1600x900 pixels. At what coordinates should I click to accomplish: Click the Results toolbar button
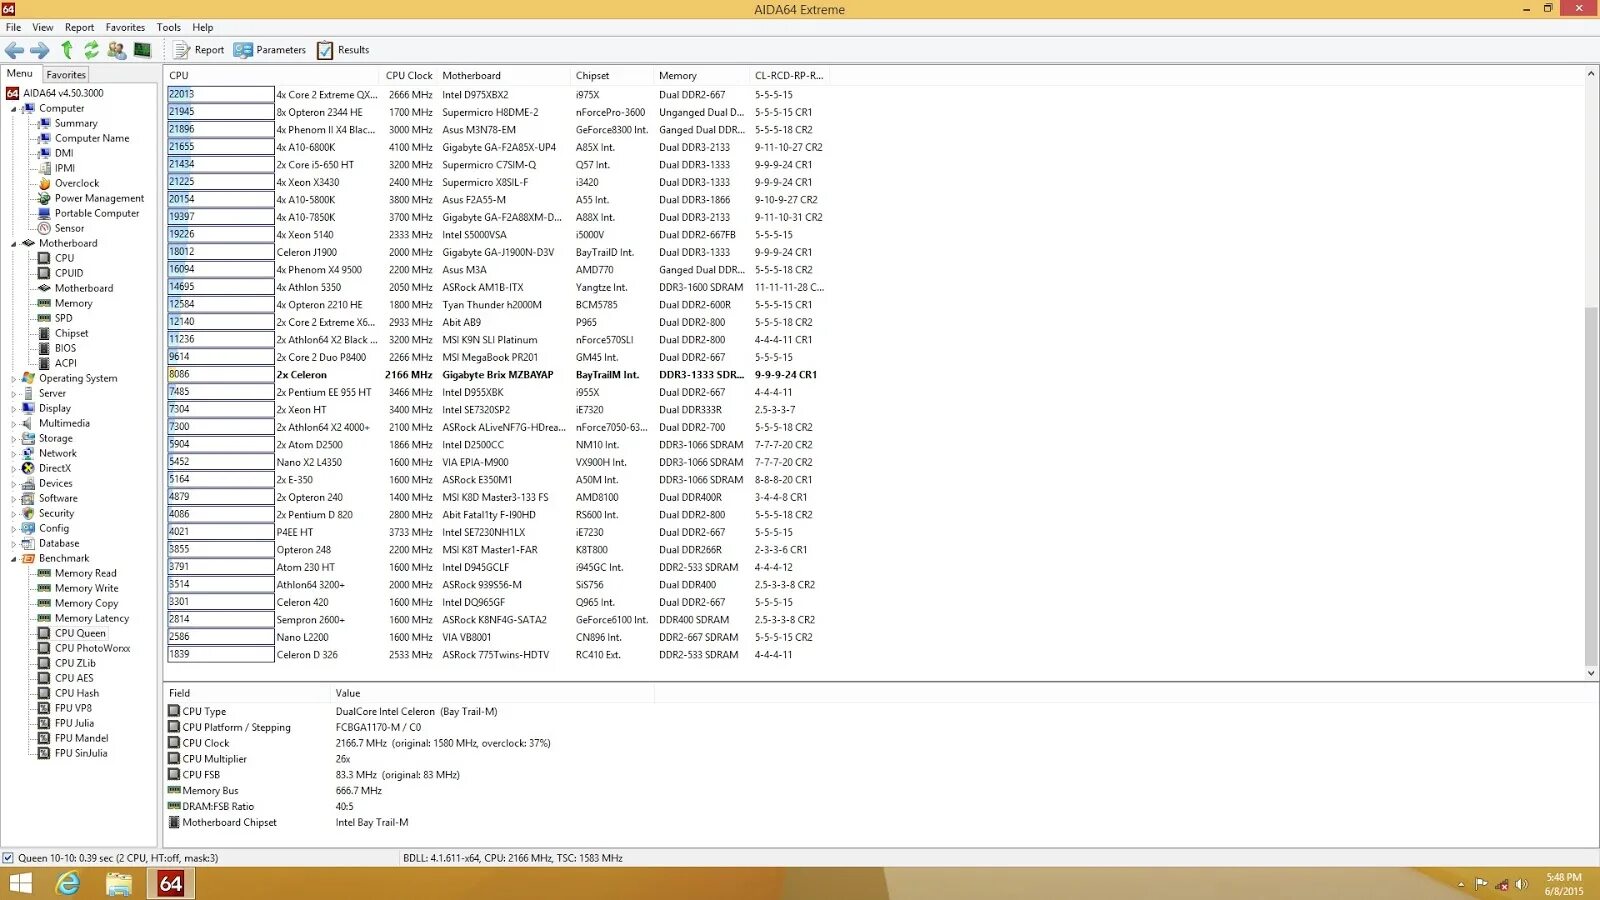click(343, 50)
